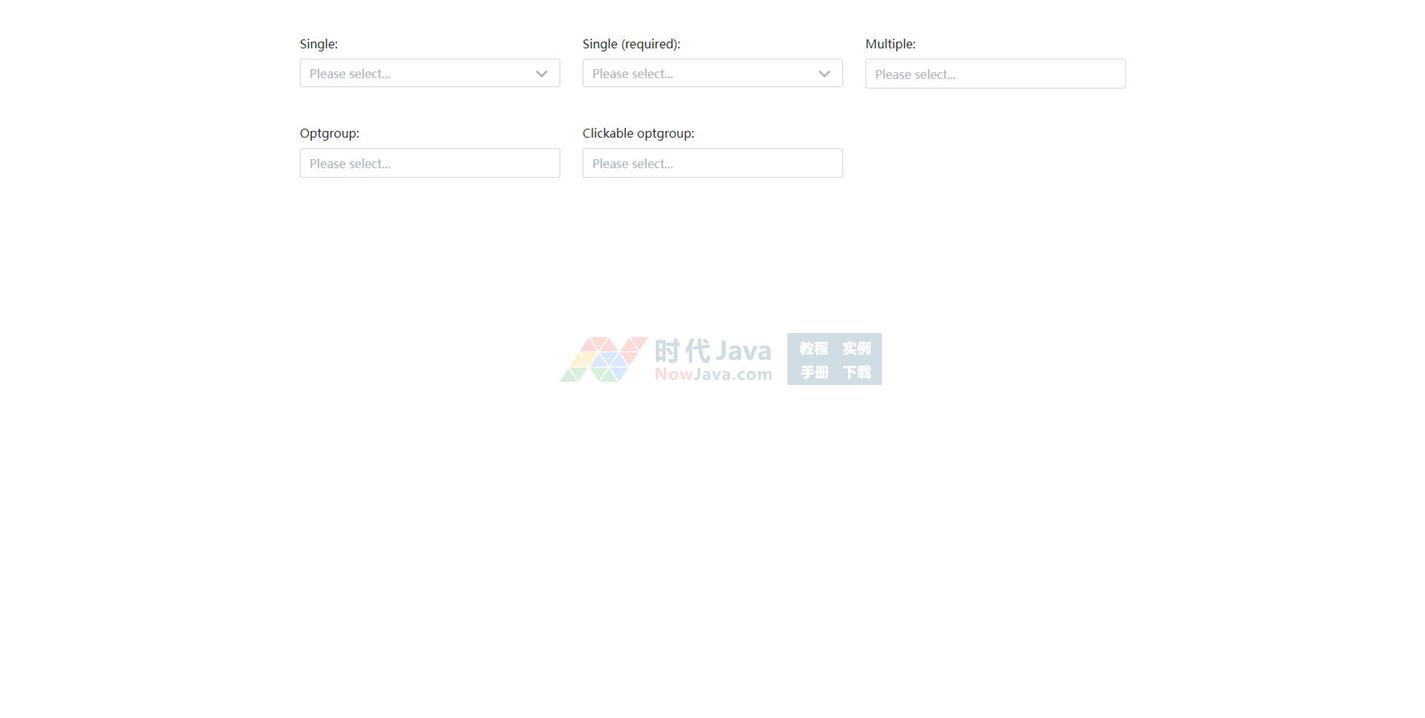Click the 'Single (required):' label
Screen dimensions: 1425x718
(631, 44)
